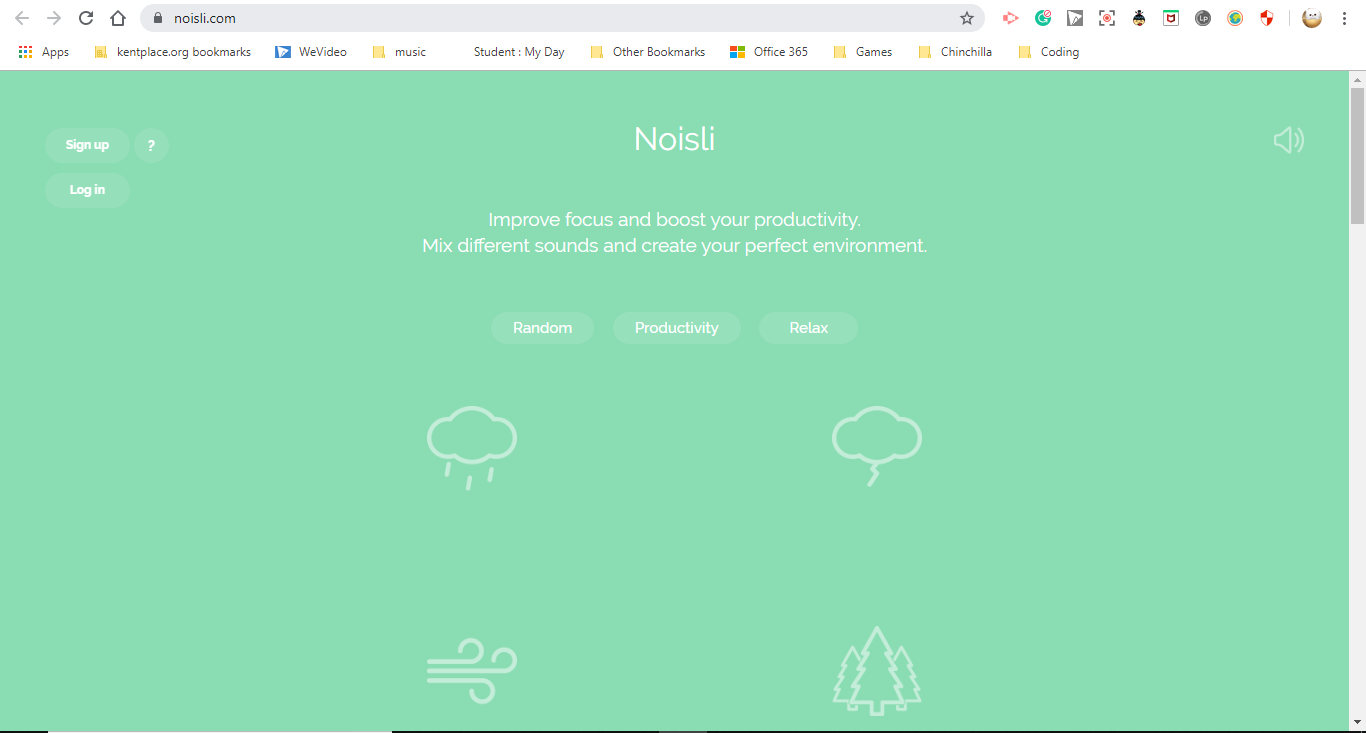Image resolution: width=1366 pixels, height=733 pixels.
Task: Click the Sign up button
Action: [x=87, y=145]
